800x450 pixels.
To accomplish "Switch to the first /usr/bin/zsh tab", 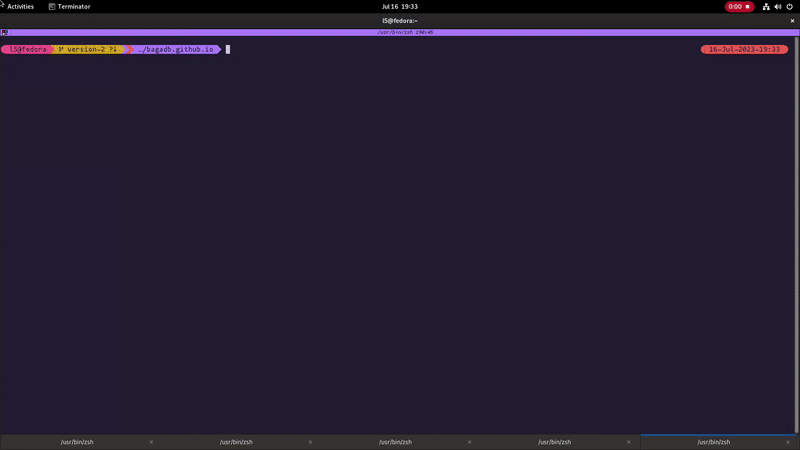I will click(77, 442).
